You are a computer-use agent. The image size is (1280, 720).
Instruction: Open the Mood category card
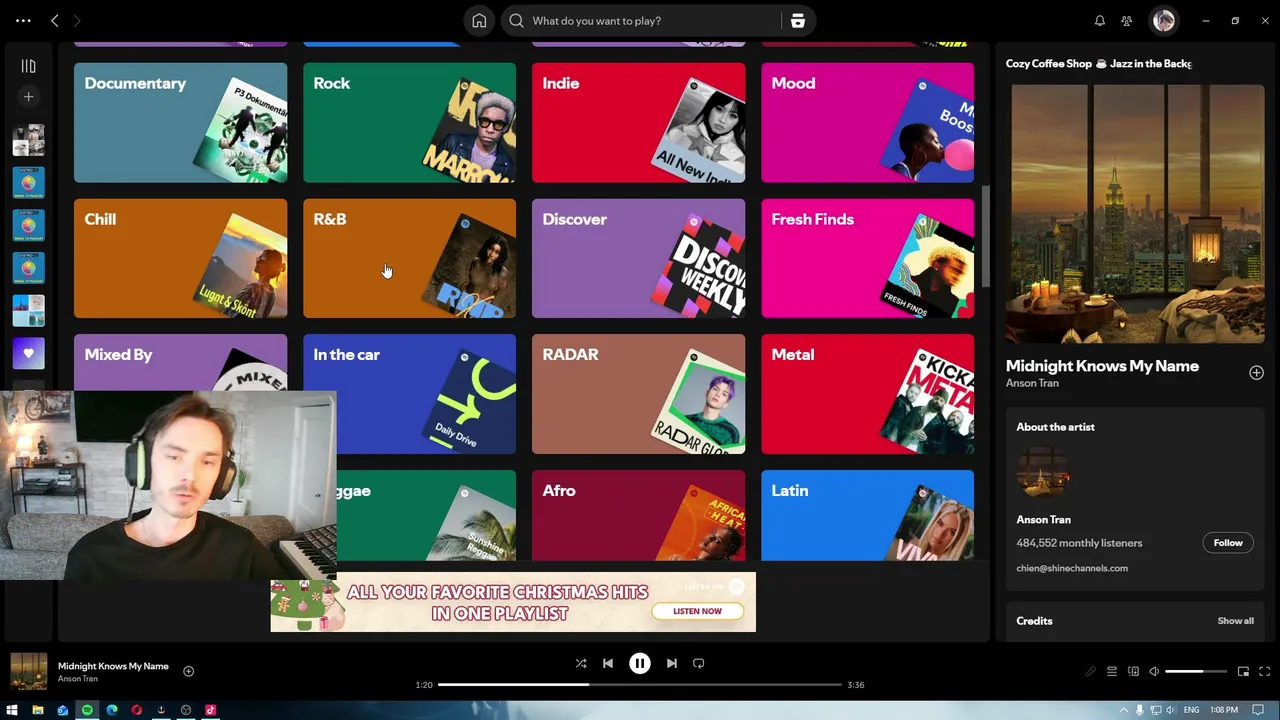point(867,123)
